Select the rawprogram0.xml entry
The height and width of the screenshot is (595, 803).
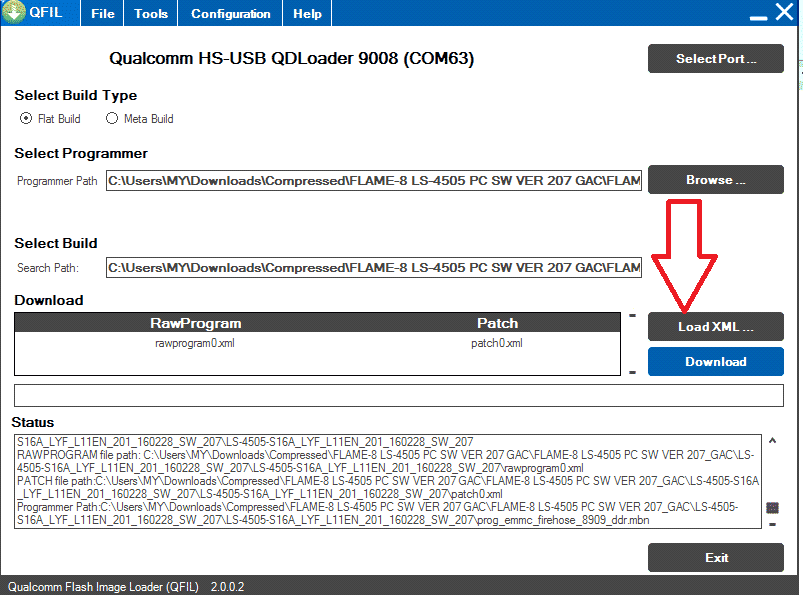[x=195, y=343]
